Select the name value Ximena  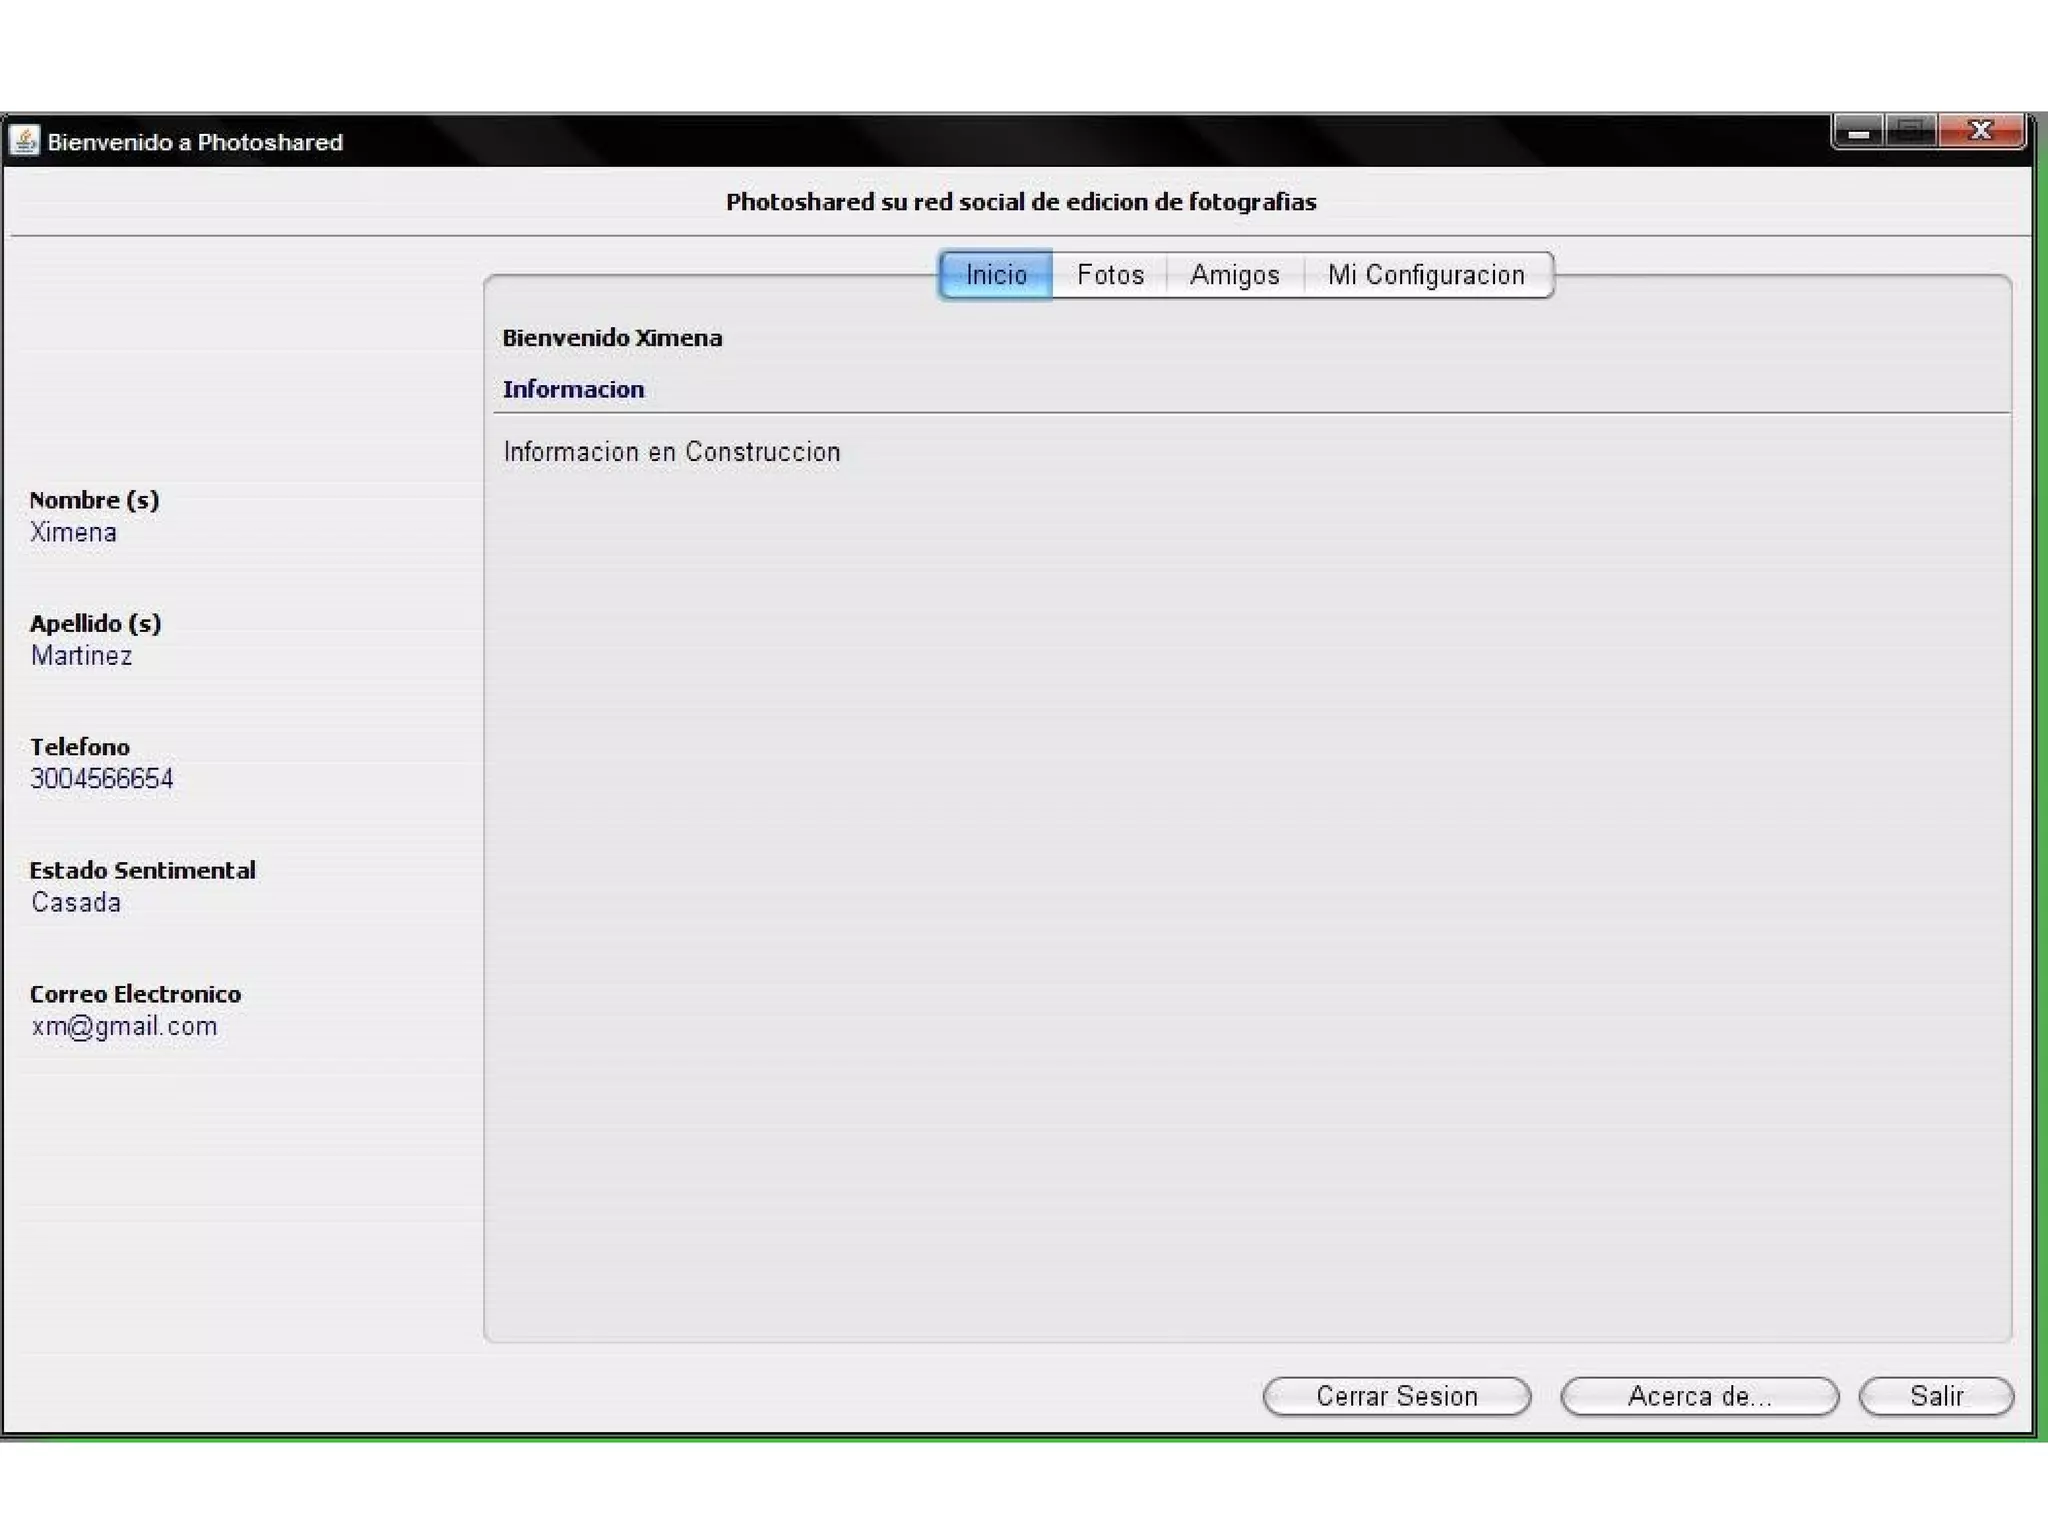pos(73,532)
